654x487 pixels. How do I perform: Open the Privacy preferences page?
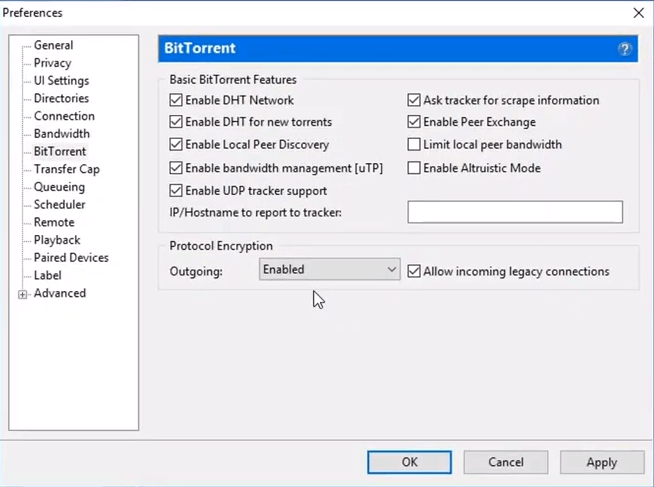53,63
